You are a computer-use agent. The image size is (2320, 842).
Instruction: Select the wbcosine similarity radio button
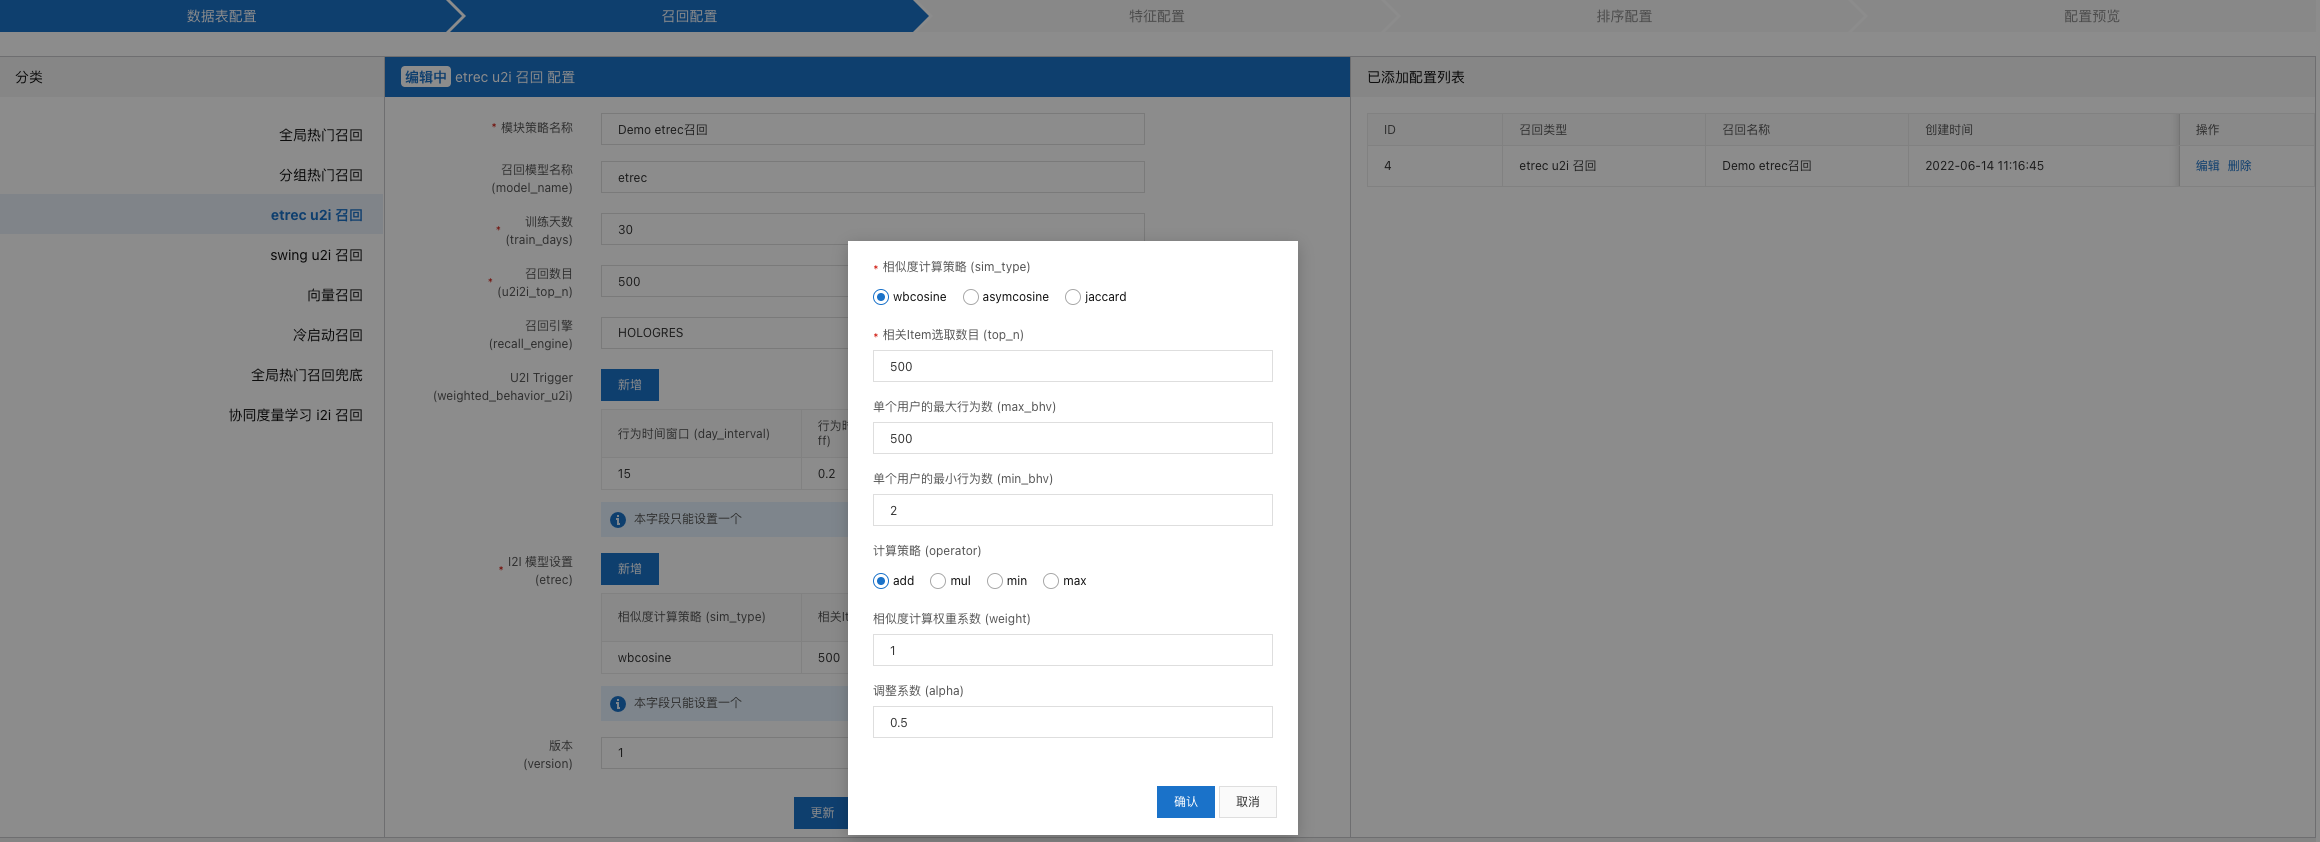pyautogui.click(x=881, y=297)
